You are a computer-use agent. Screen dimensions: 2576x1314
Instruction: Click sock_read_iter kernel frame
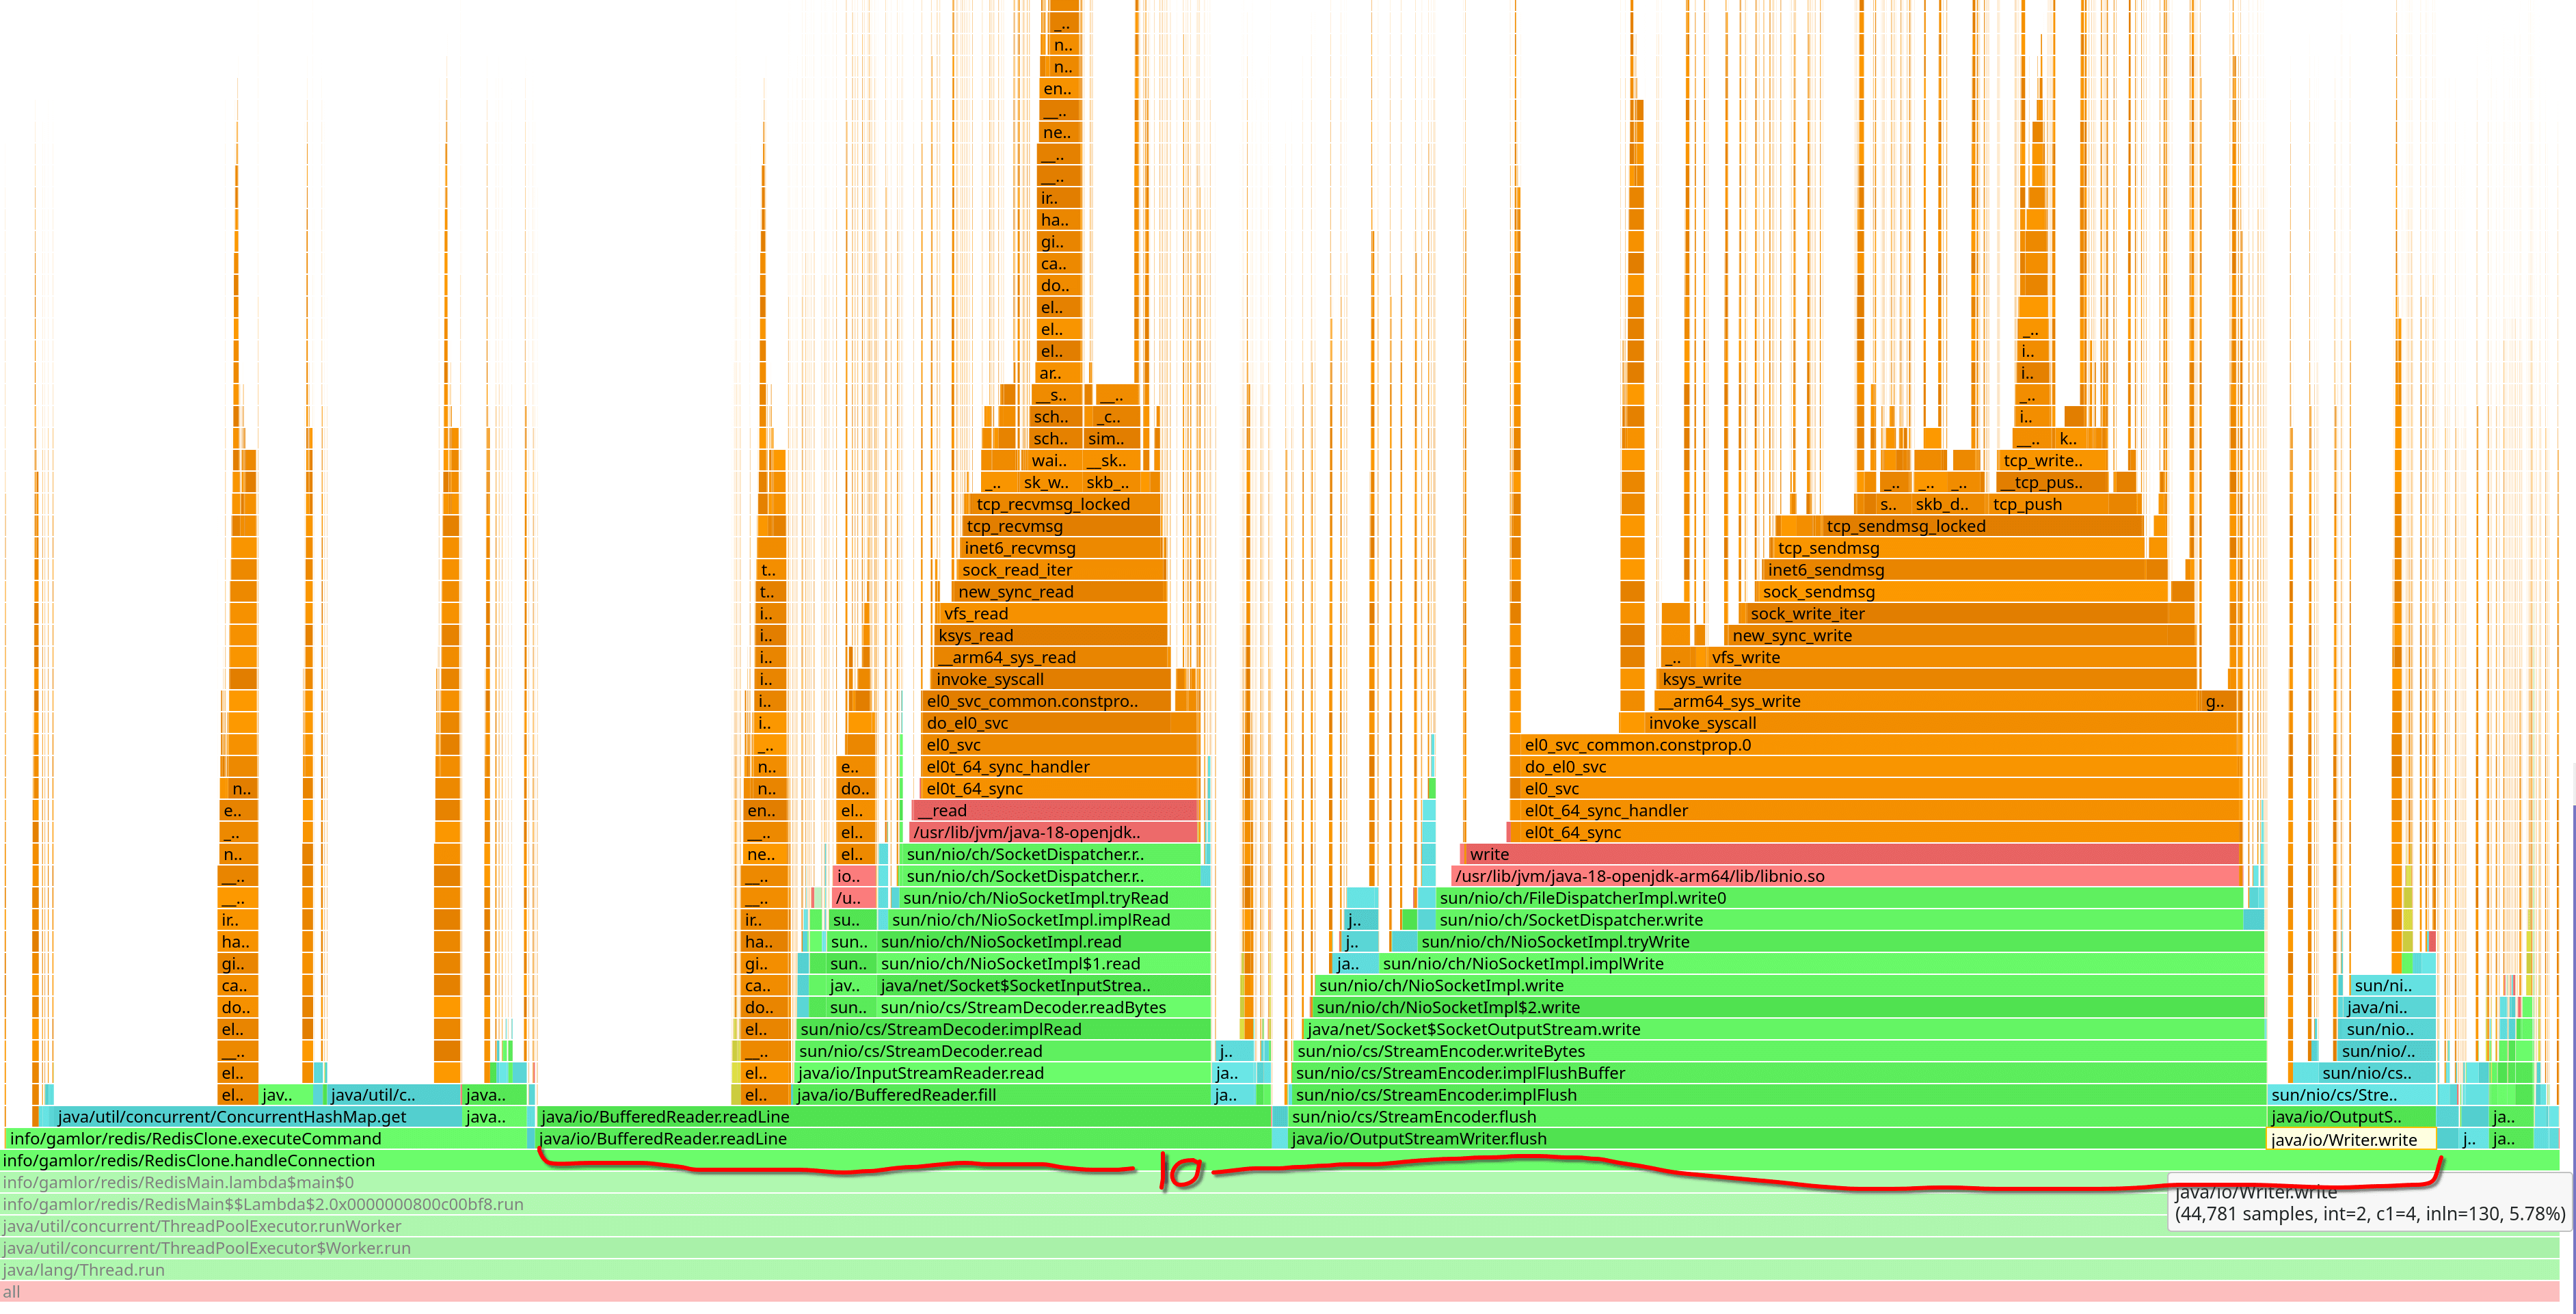[x=1062, y=570]
